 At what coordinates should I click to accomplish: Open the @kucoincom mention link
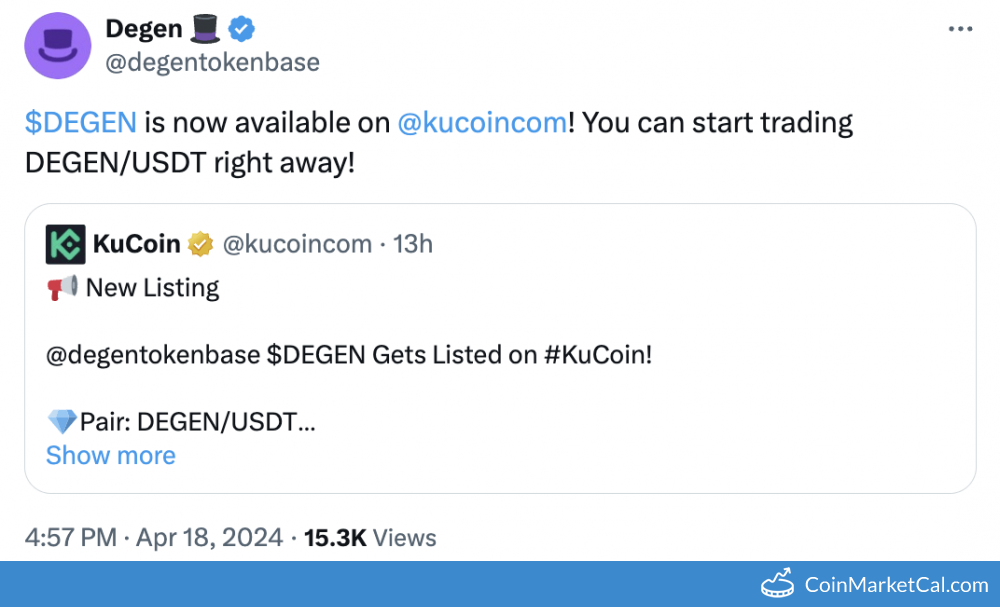(482, 122)
